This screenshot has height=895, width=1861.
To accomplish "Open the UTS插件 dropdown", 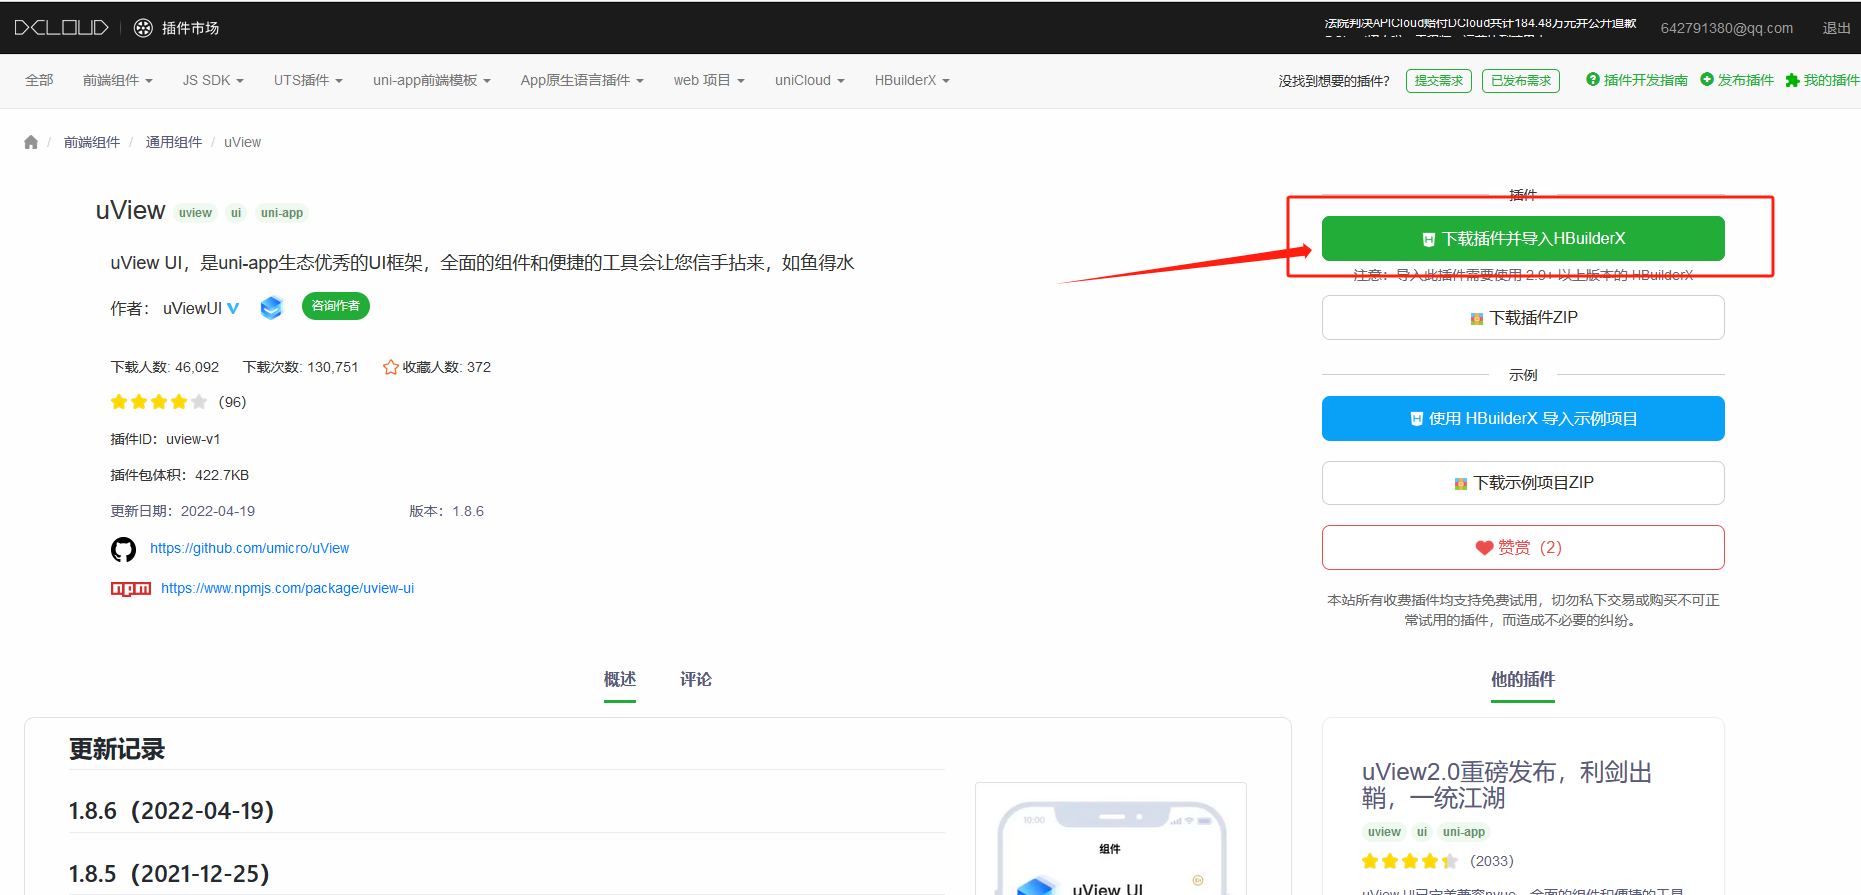I will [x=308, y=80].
